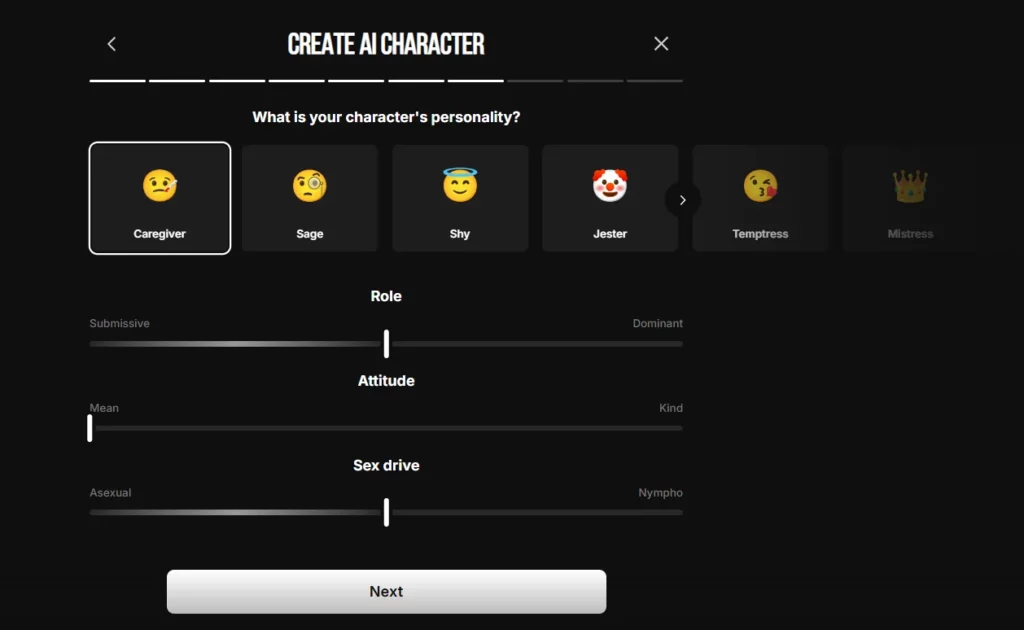Pick the Shy personality option
The width and height of the screenshot is (1024, 630).
coord(459,197)
